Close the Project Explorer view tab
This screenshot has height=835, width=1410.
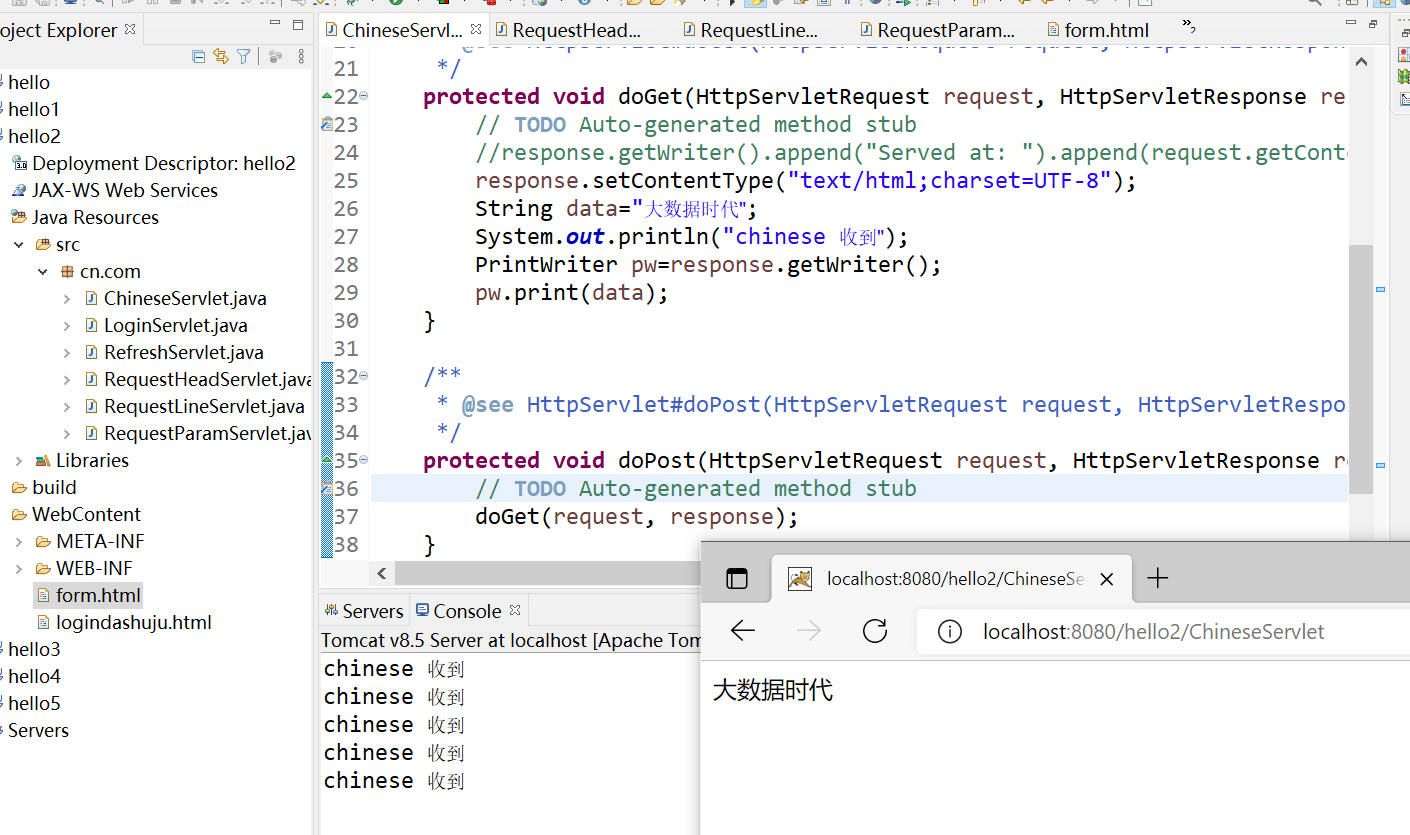point(130,30)
